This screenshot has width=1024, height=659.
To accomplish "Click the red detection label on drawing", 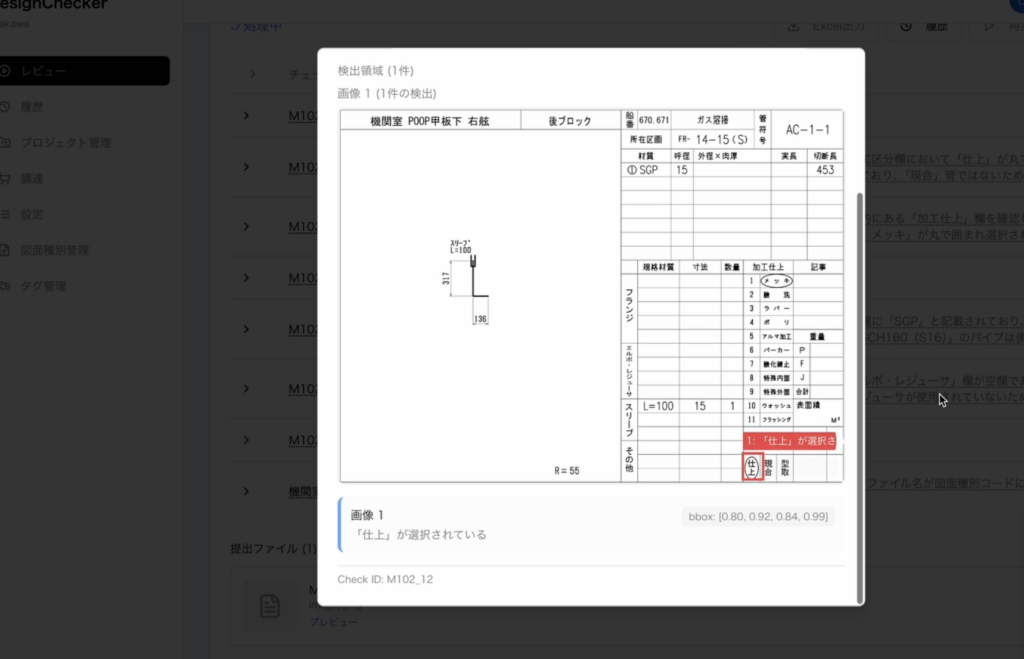I will 789,441.
